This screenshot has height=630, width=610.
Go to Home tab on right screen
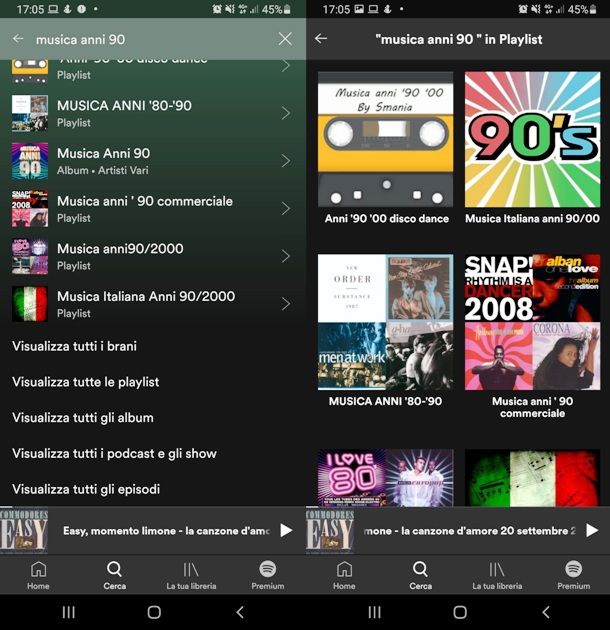[x=344, y=575]
